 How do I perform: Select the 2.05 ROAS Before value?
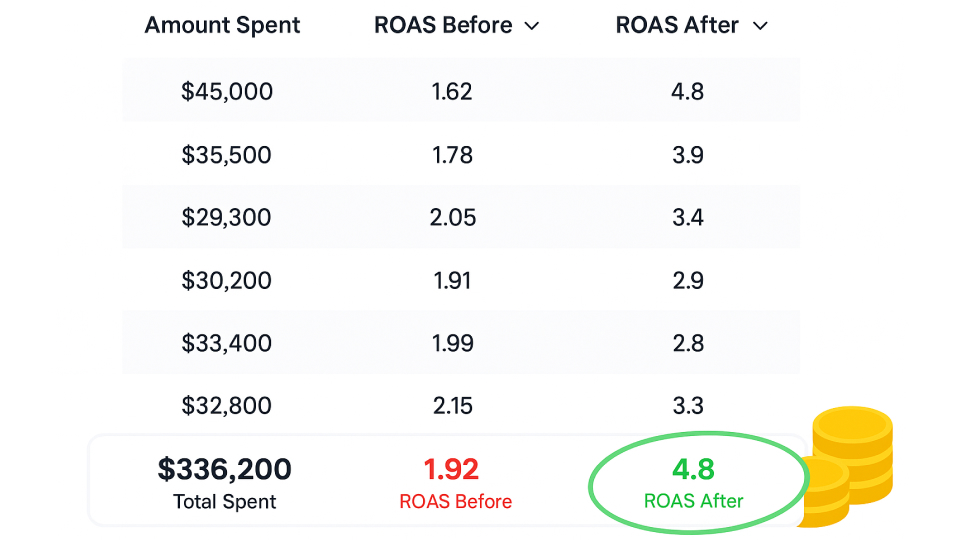[x=452, y=217]
